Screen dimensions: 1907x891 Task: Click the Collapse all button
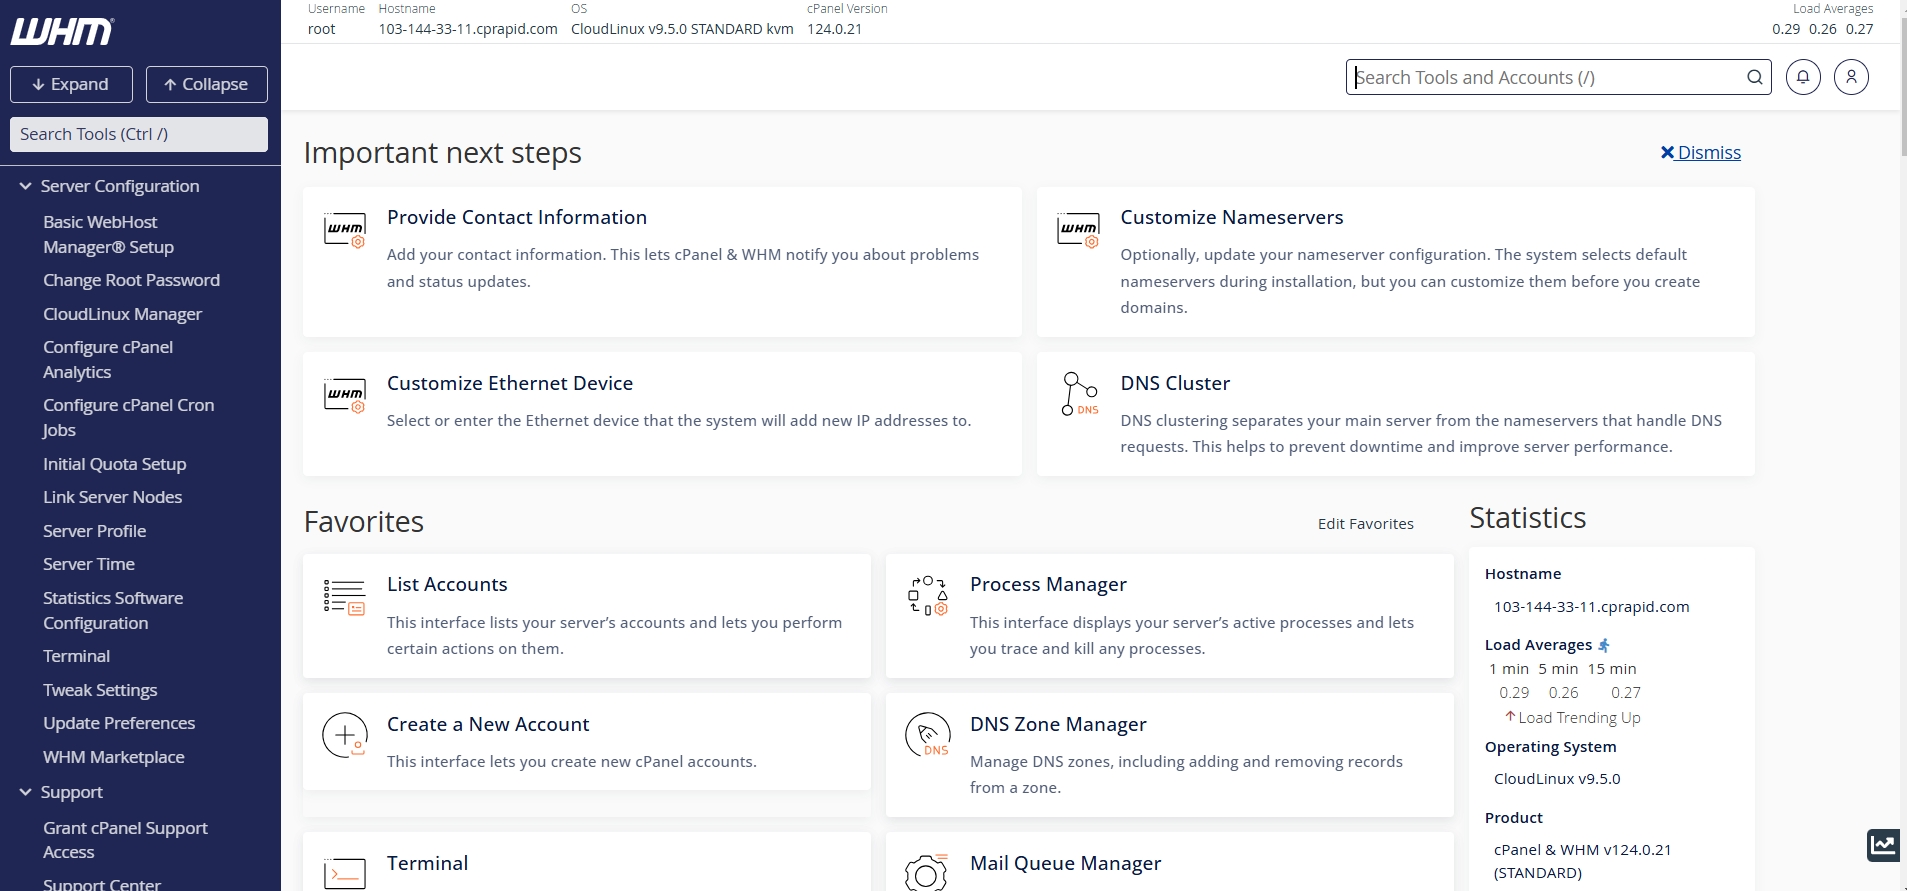[x=207, y=84]
